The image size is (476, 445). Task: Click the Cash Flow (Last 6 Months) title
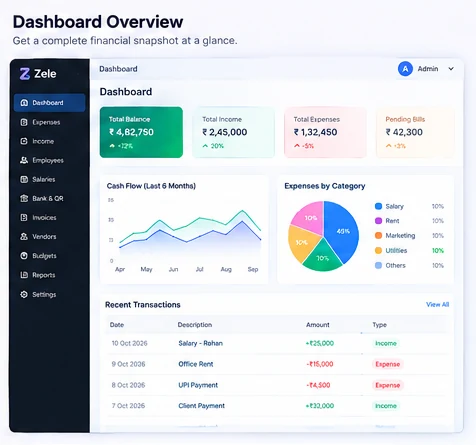click(151, 186)
